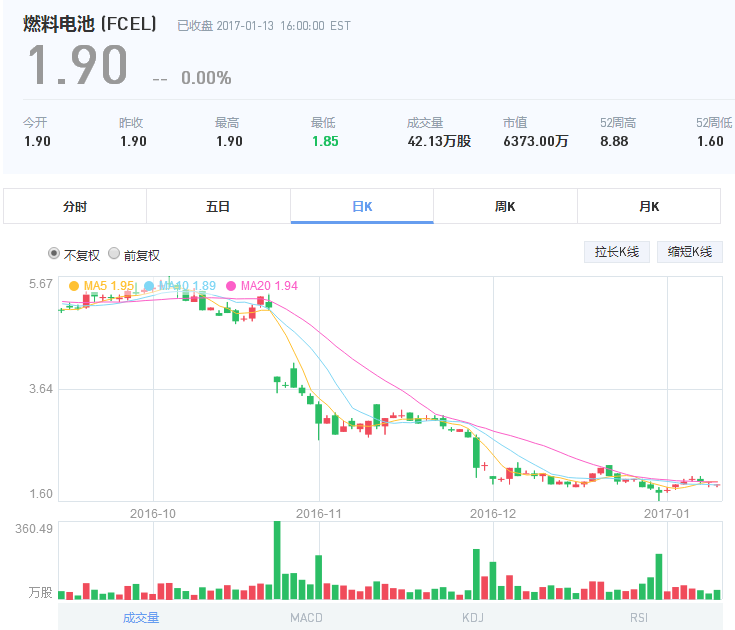The width and height of the screenshot is (735, 630).
Task: Select the 日K chart tab
Action: coord(362,207)
